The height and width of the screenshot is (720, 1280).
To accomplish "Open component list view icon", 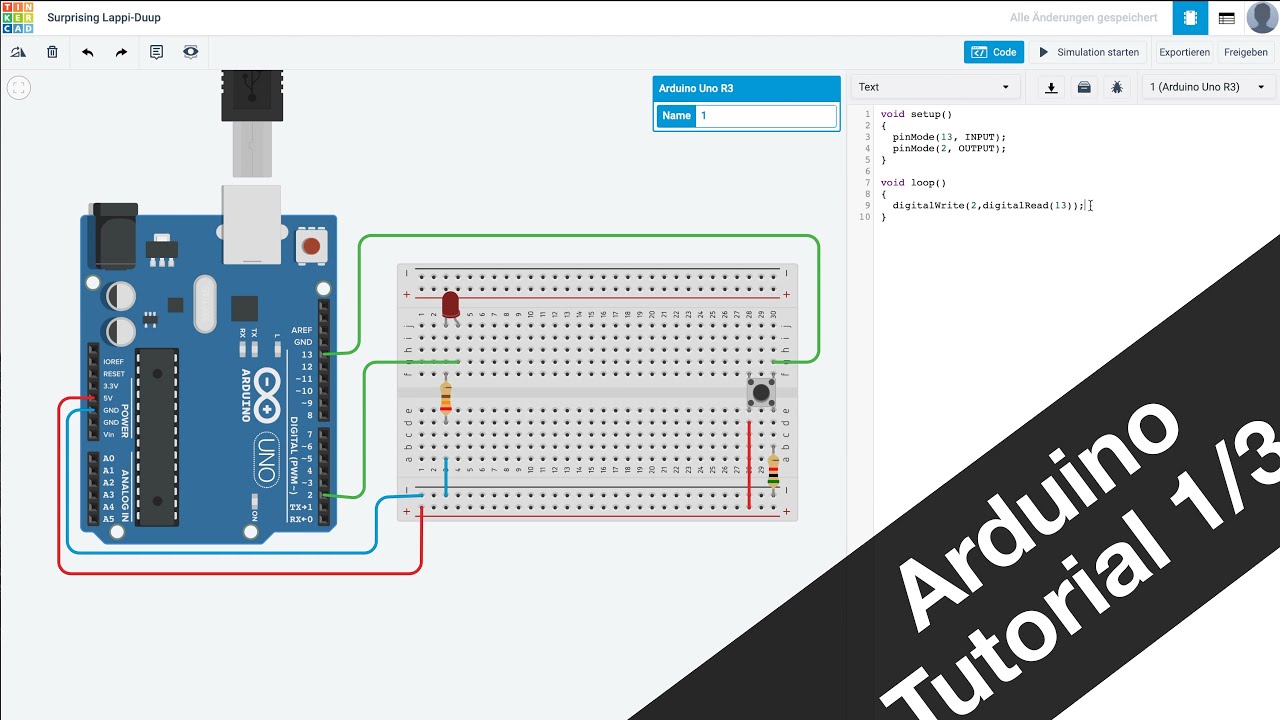I will click(1226, 18).
